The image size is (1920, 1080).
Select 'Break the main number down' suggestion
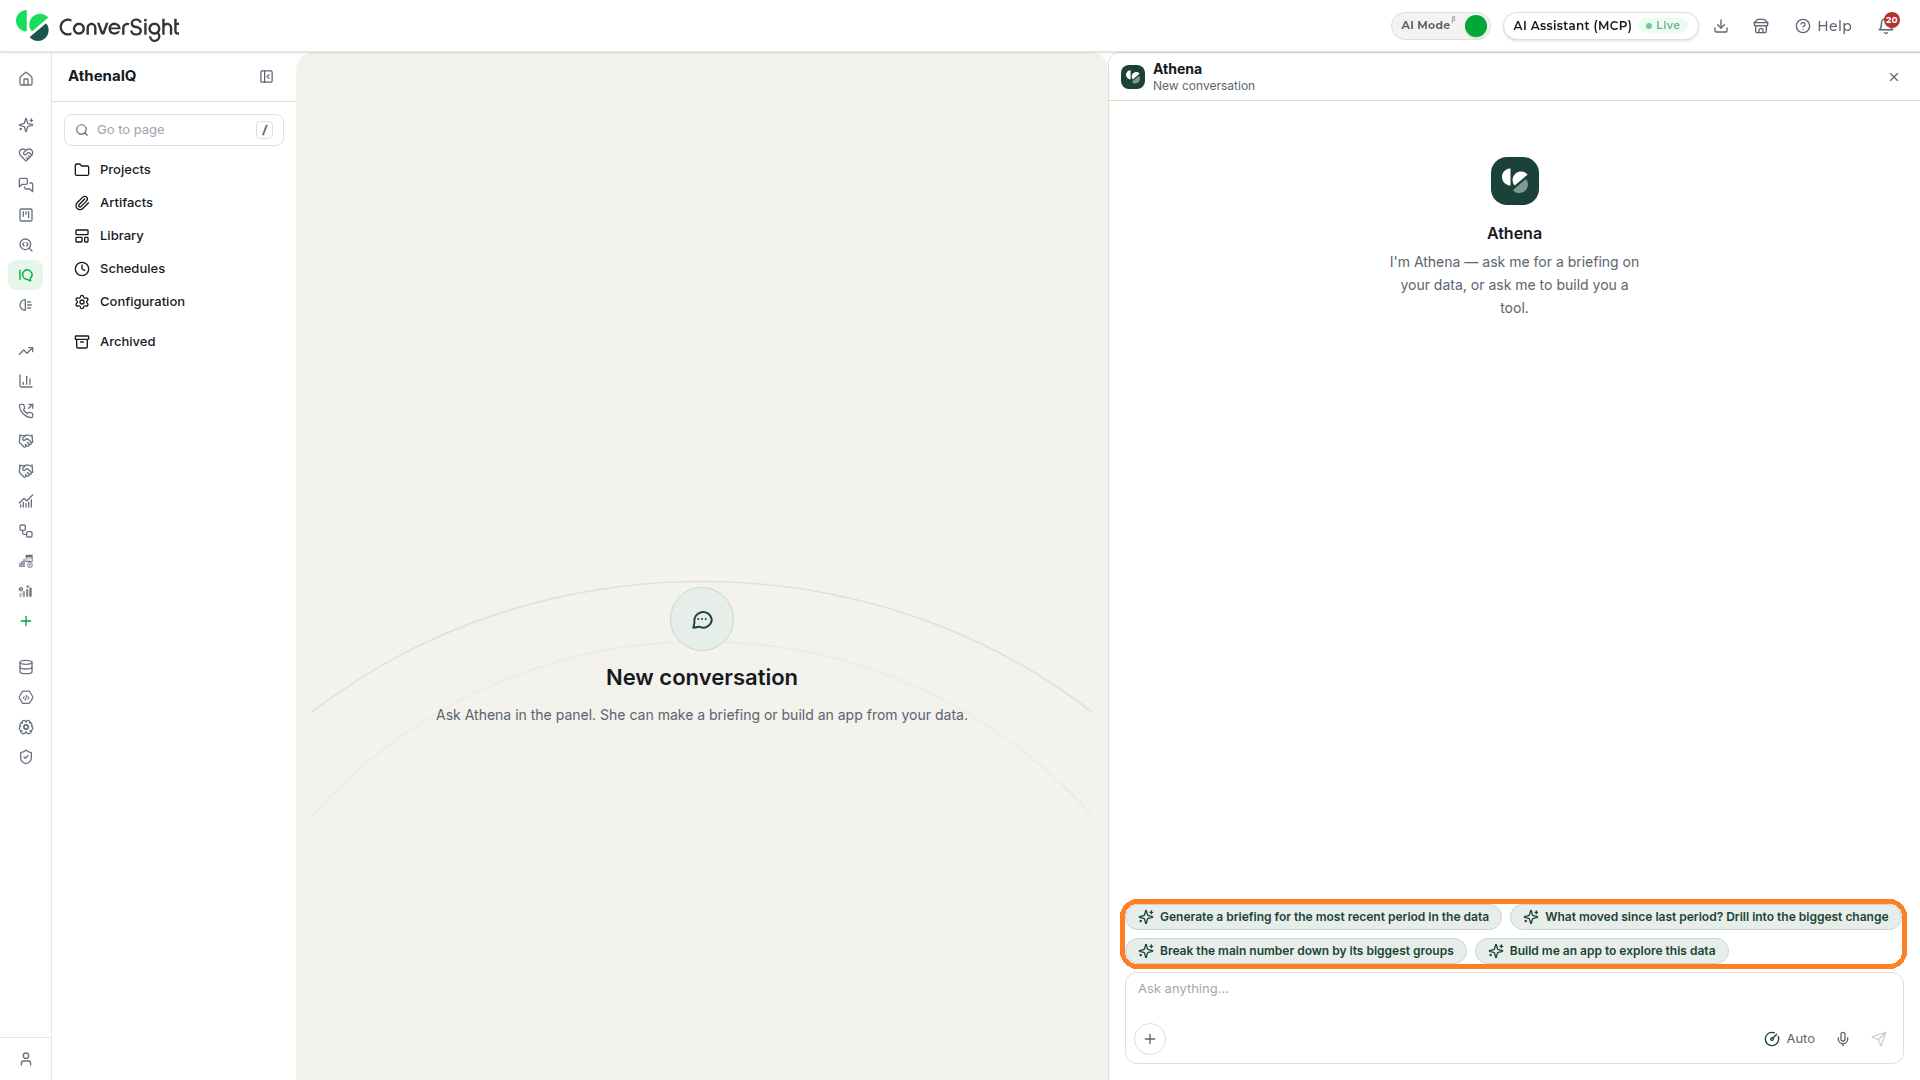(x=1296, y=951)
